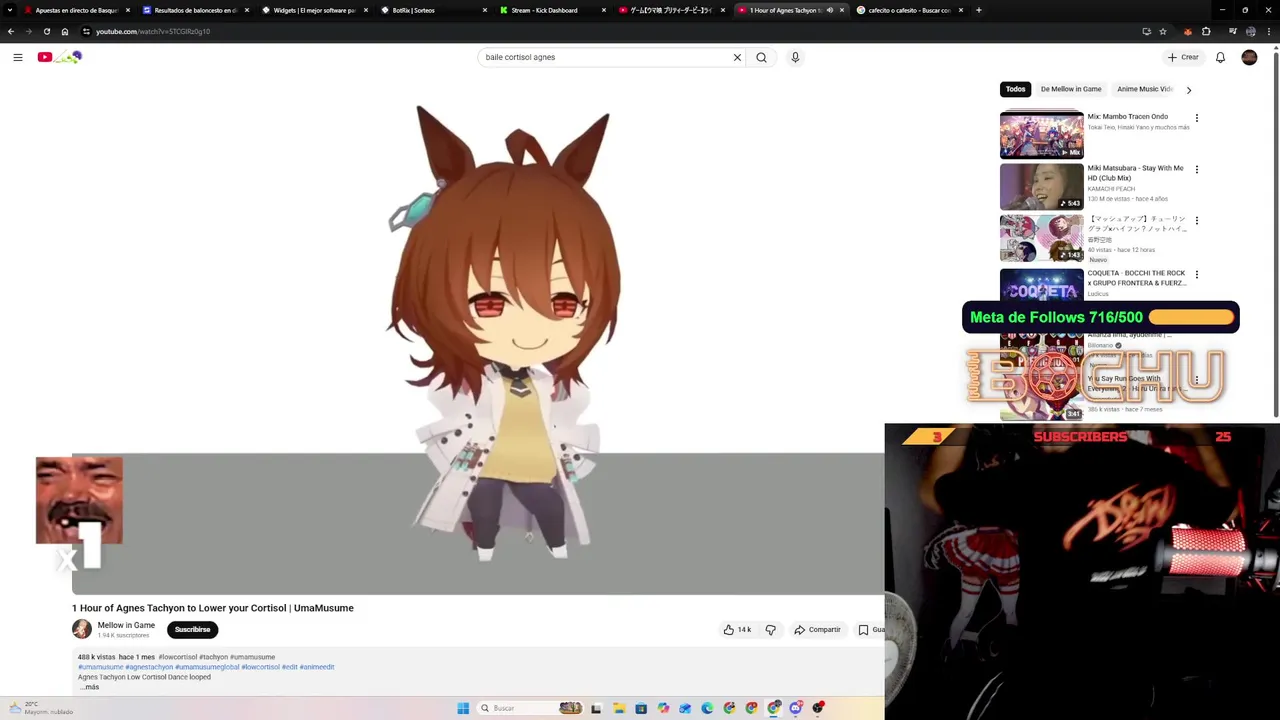Reload the page in the browser toolbar

(46, 31)
